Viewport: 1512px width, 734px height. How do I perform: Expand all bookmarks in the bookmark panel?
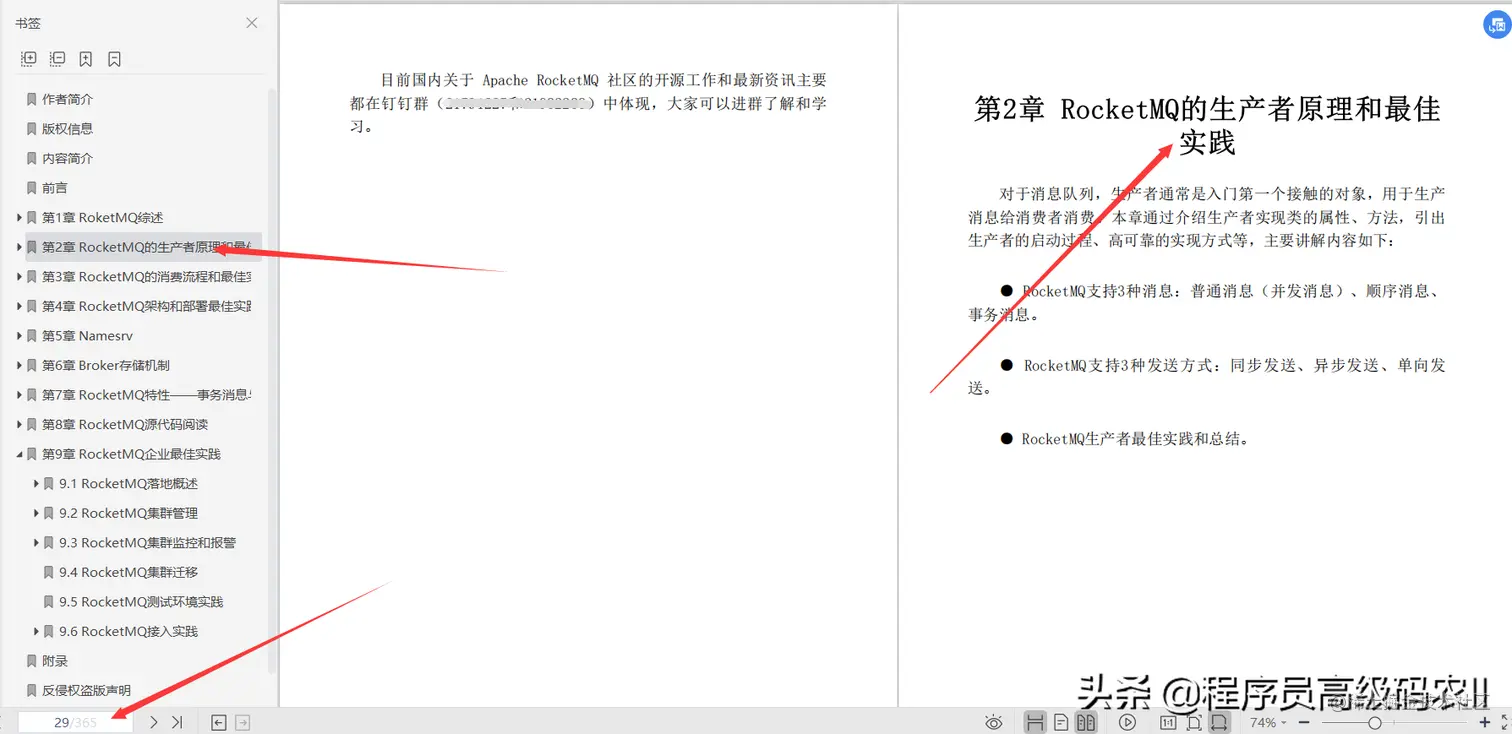point(28,58)
